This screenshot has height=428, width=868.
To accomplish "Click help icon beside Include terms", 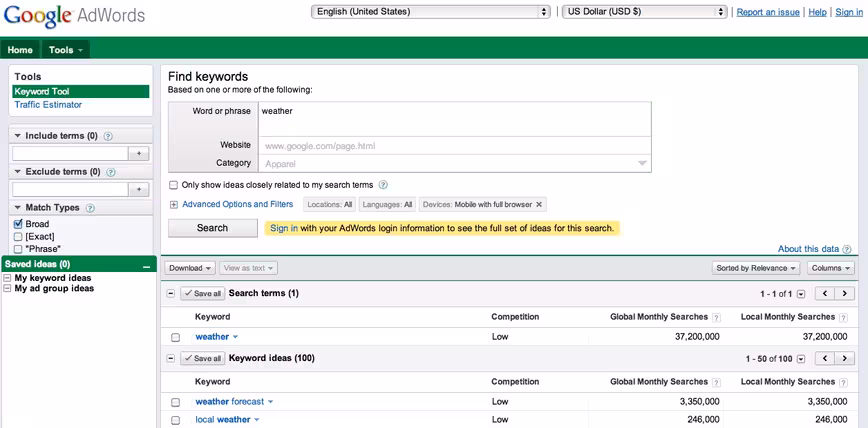I will 108,136.
